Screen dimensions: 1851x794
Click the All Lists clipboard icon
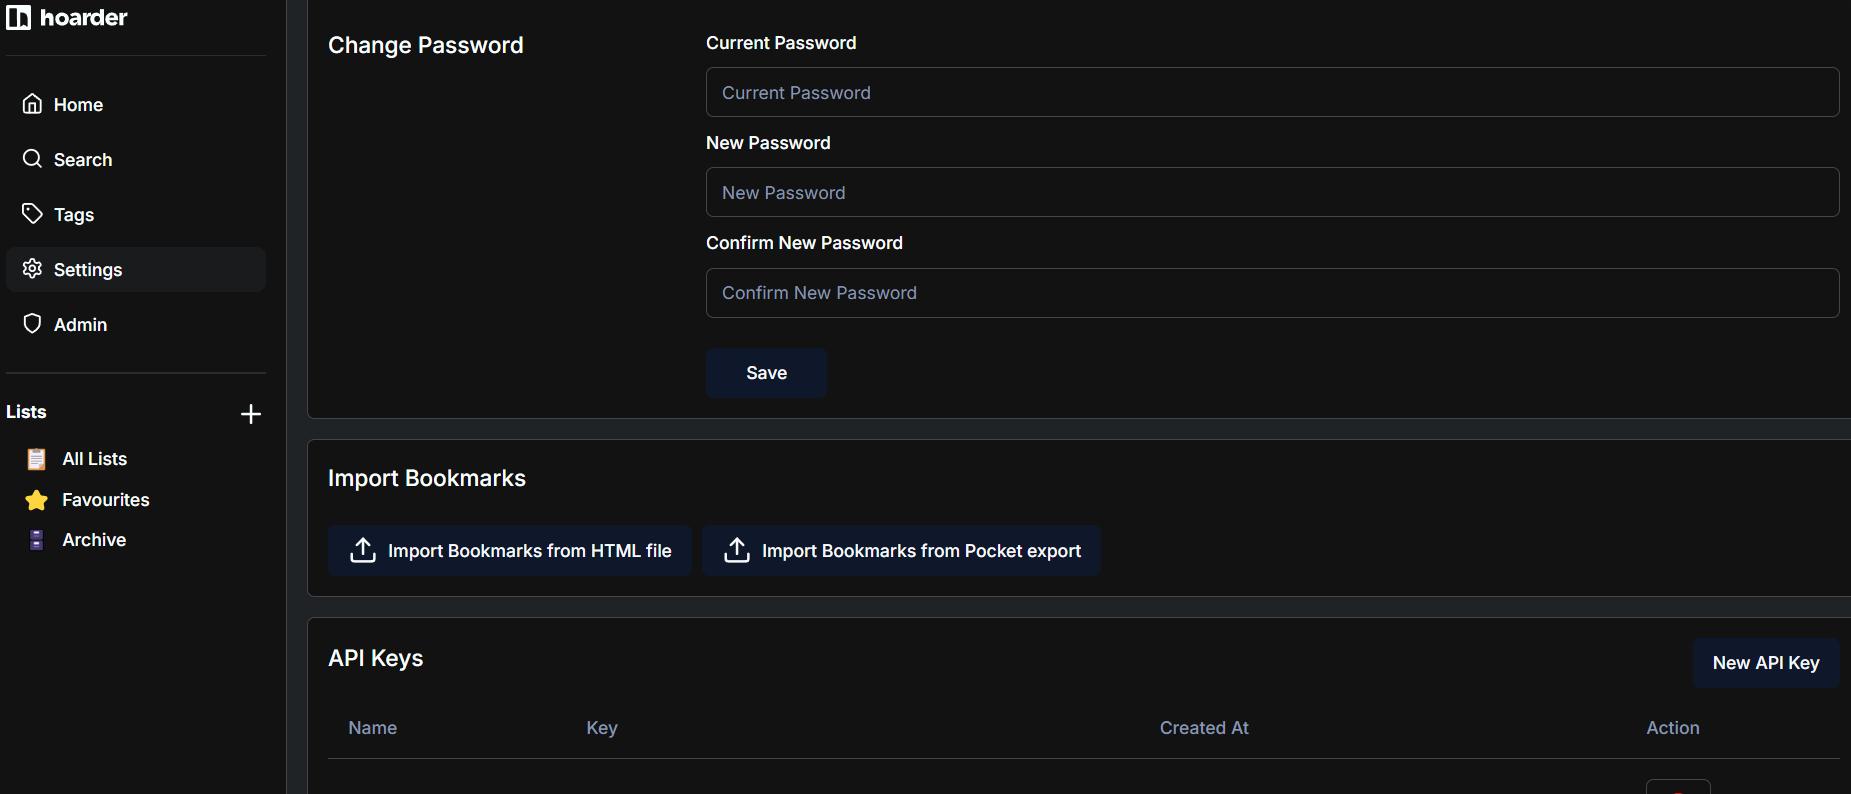pos(37,459)
